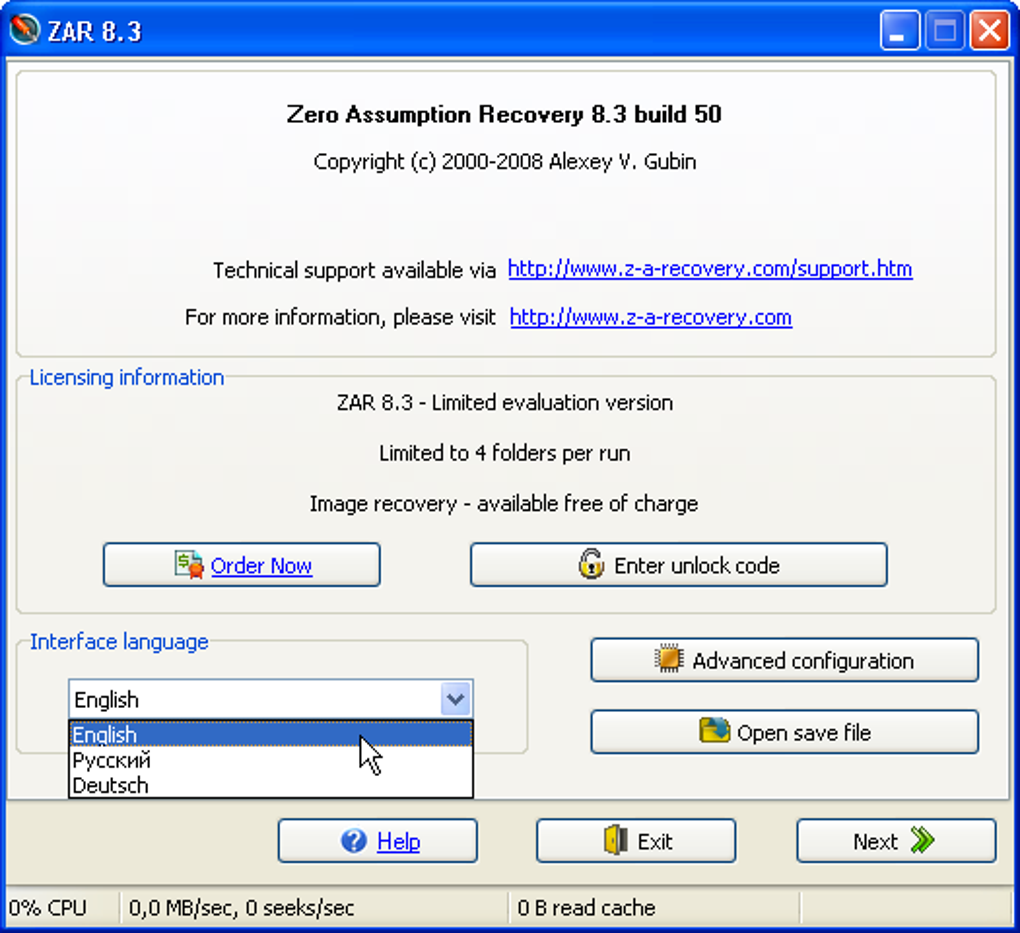Image resolution: width=1020 pixels, height=933 pixels.
Task: Click the '0,0 MB/sec, 0 seeks/sec' status text
Action: tap(241, 907)
